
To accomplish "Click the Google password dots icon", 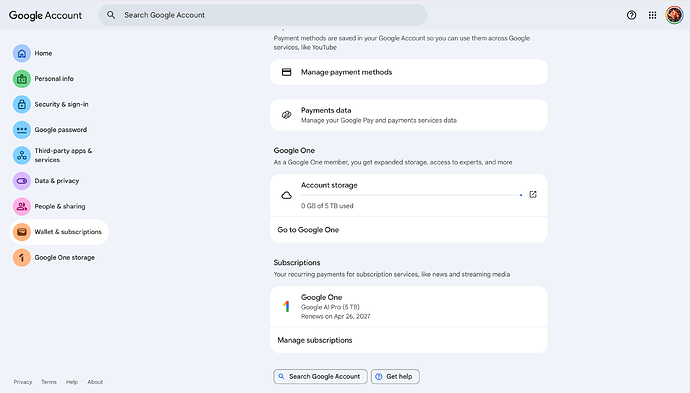I will pyautogui.click(x=22, y=130).
